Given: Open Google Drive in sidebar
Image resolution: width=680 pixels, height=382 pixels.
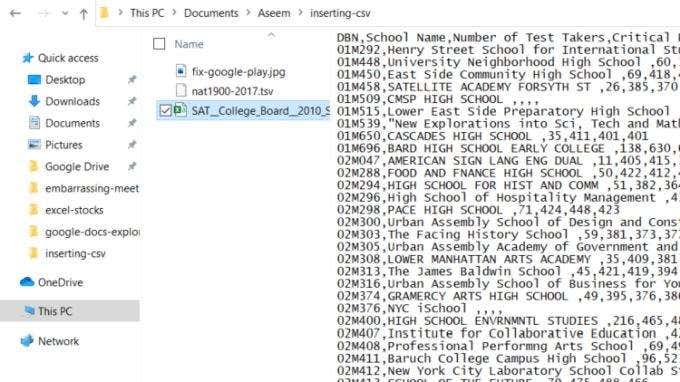Looking at the screenshot, I should (77, 167).
